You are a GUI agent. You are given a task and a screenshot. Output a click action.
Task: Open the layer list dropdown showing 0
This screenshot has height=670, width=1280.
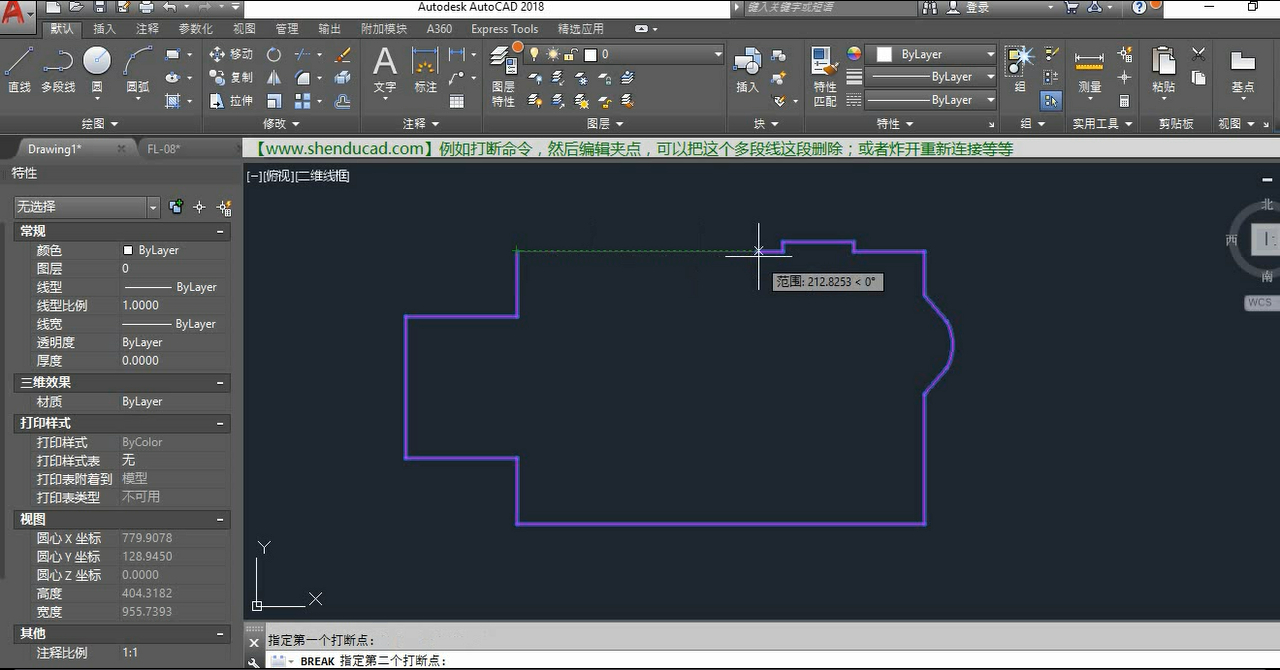[624, 54]
